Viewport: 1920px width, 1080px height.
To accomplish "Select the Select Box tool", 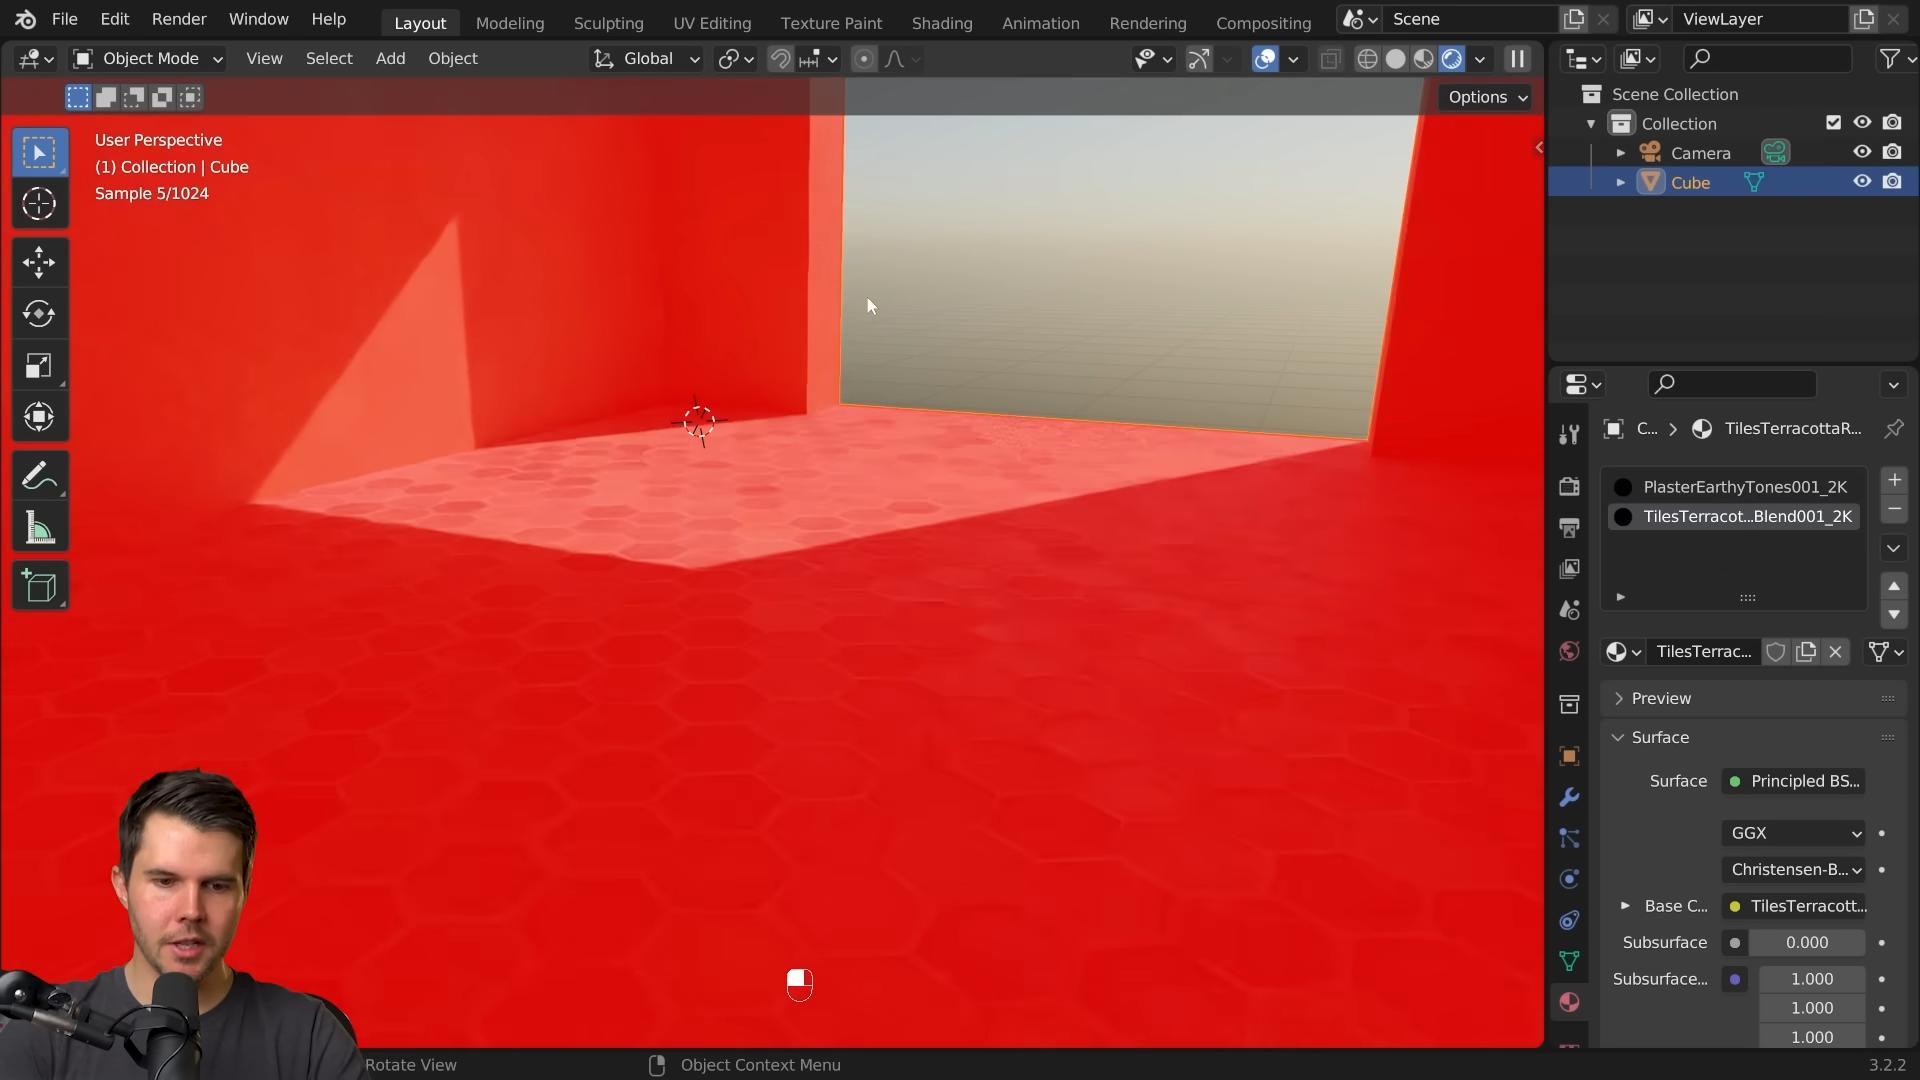I will tap(40, 153).
